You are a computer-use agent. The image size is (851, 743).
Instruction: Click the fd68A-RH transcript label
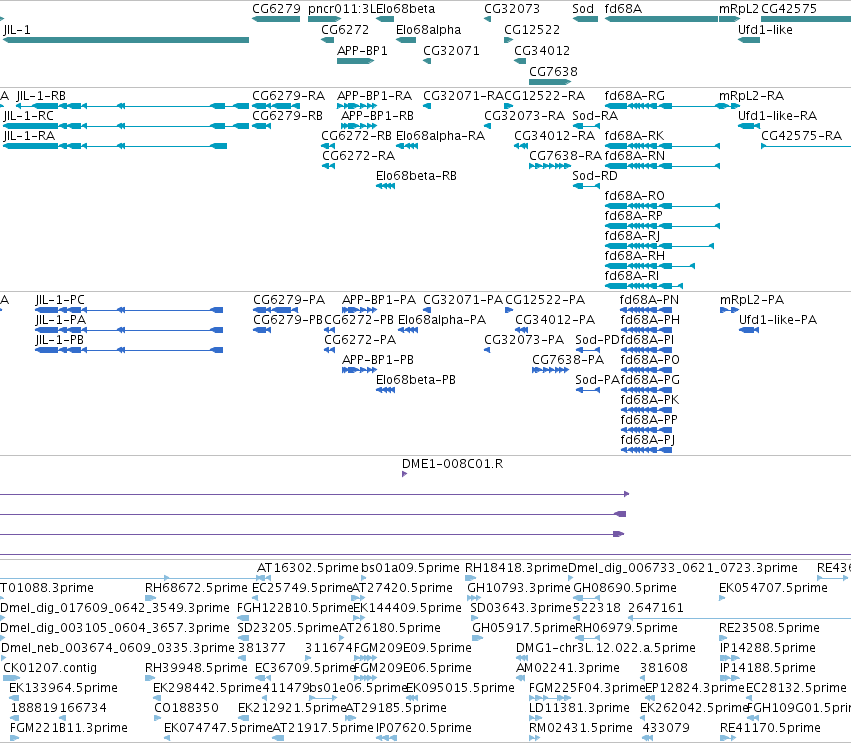click(634, 256)
